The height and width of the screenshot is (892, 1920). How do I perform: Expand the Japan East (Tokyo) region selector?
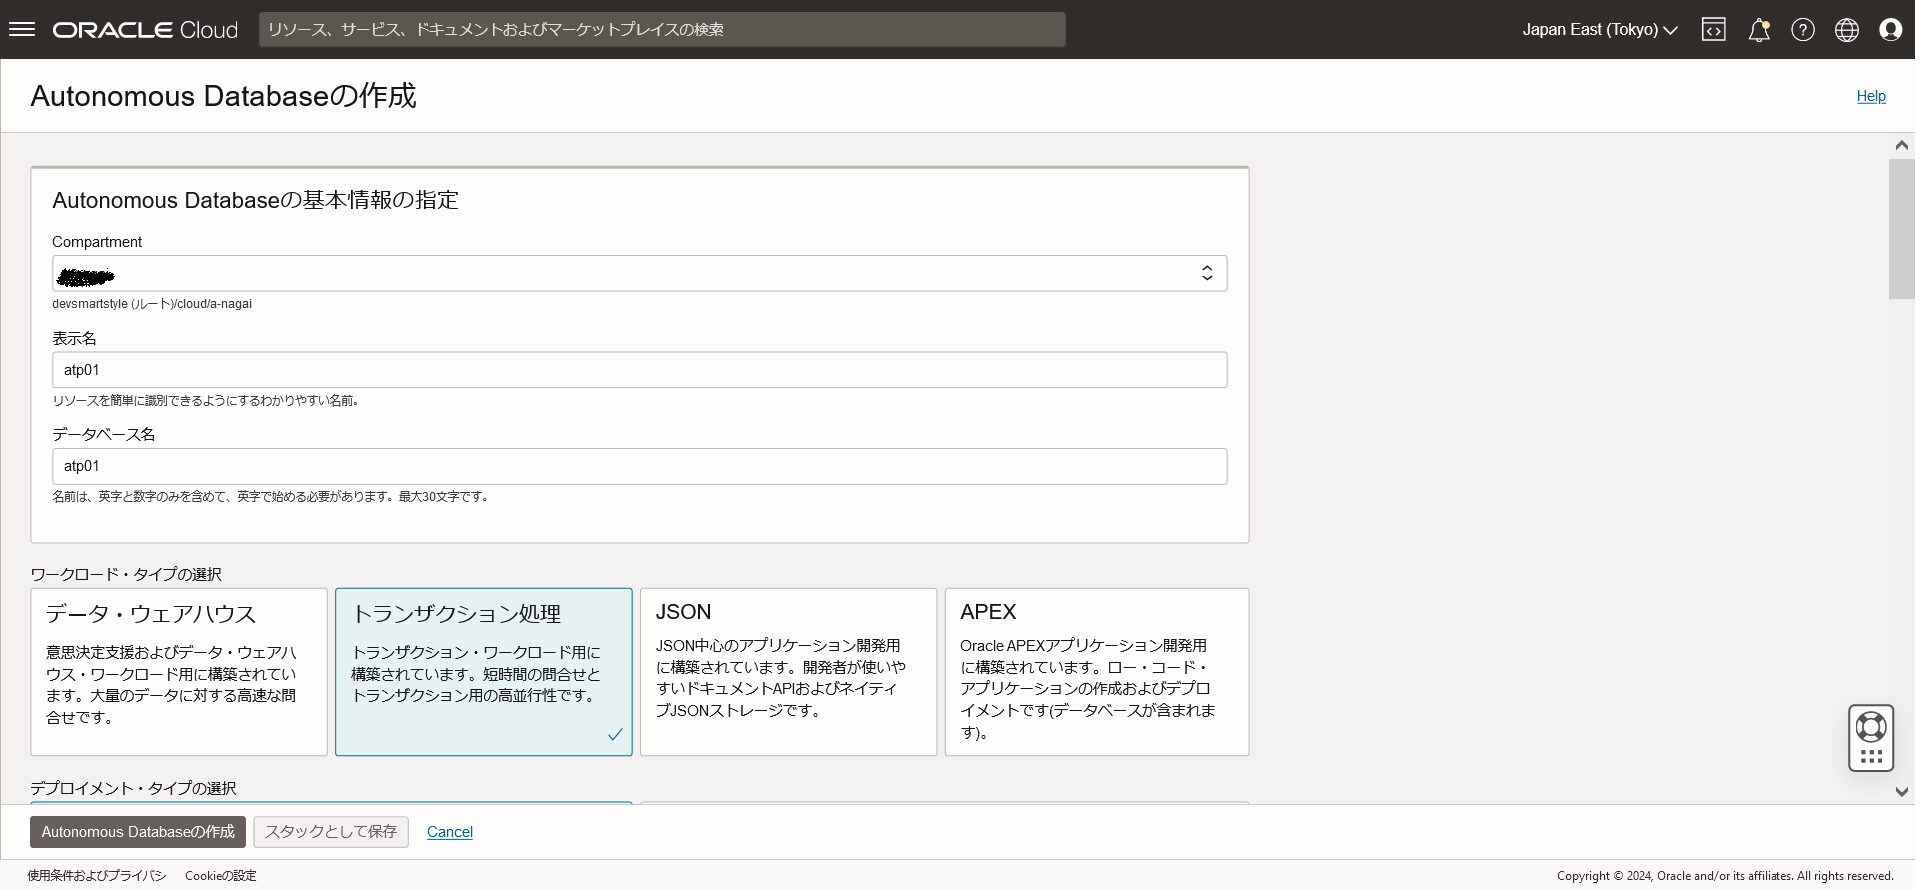pyautogui.click(x=1600, y=30)
